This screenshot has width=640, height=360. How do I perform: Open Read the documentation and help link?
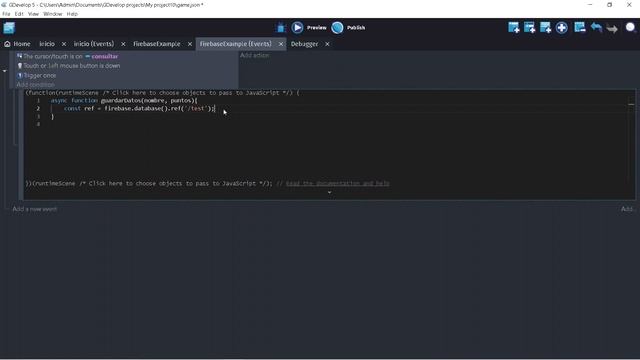[338, 183]
